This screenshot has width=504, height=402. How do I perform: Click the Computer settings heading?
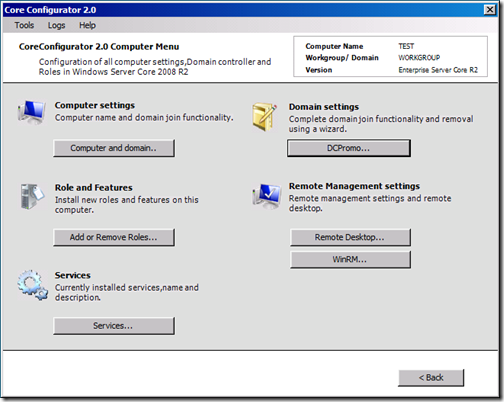(95, 105)
